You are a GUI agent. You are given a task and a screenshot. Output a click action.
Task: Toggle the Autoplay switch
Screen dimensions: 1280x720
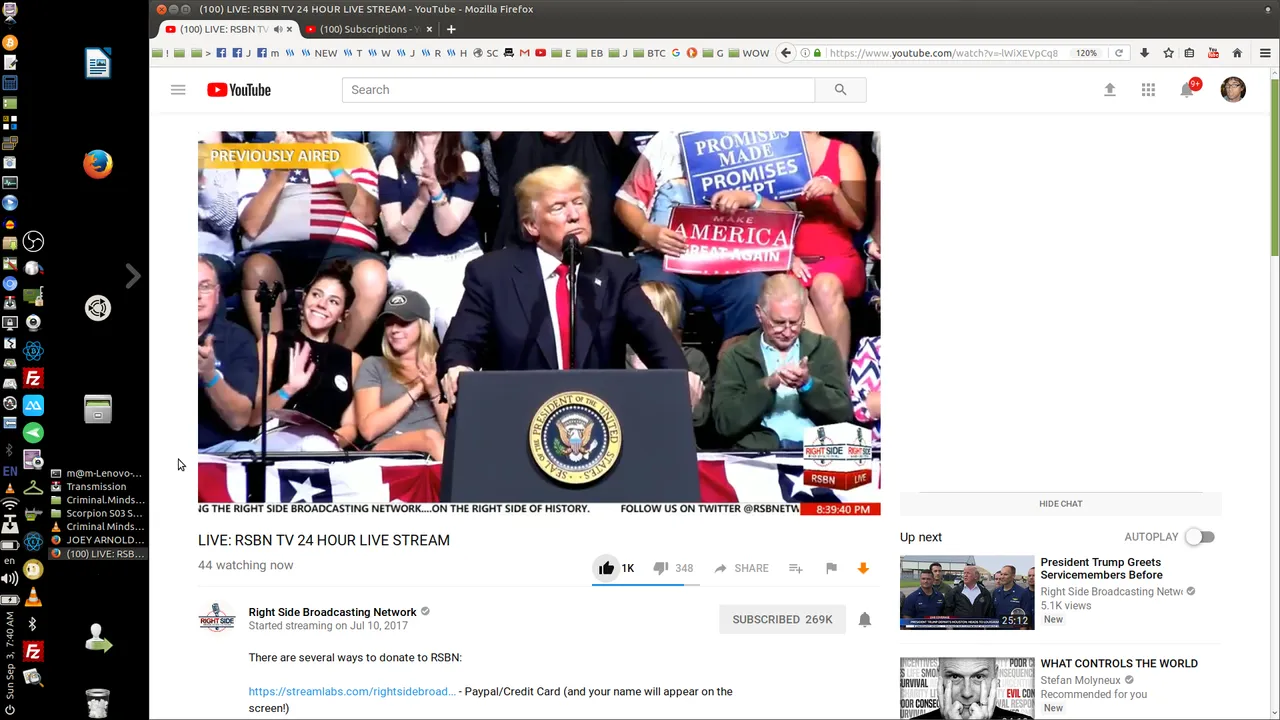(1200, 537)
